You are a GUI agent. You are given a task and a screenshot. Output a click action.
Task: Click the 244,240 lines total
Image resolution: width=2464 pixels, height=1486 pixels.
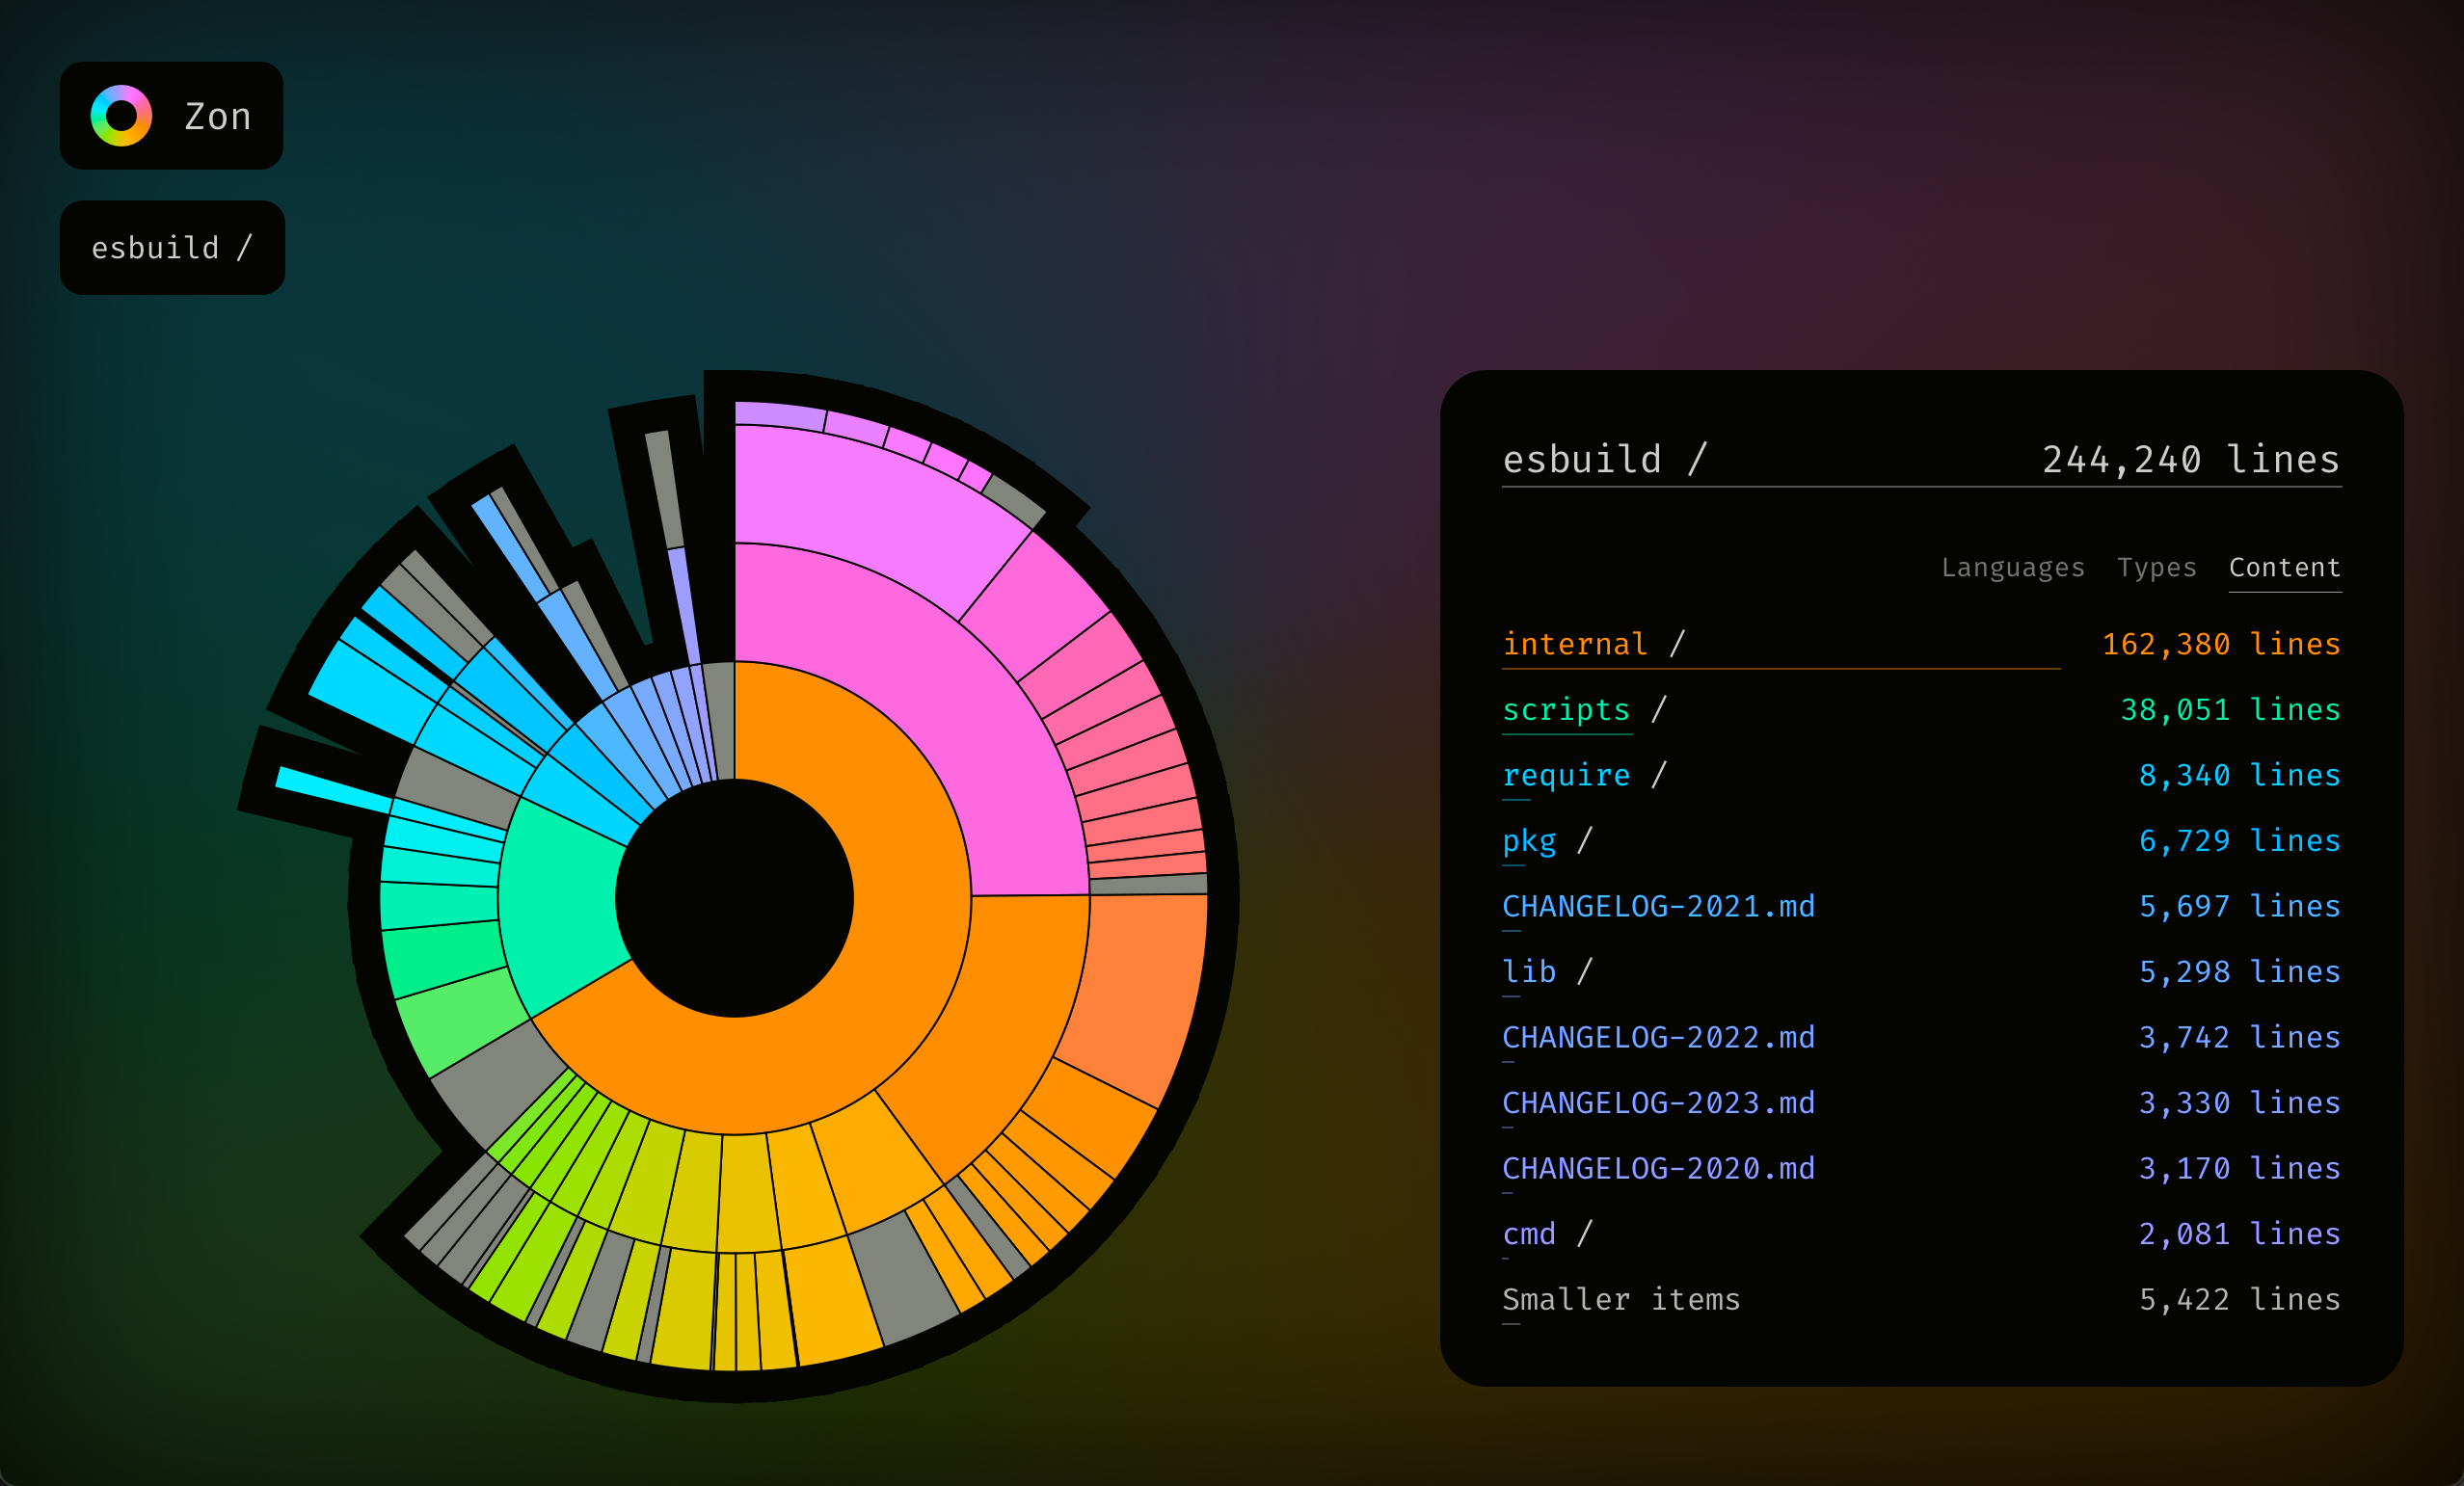pos(2191,459)
